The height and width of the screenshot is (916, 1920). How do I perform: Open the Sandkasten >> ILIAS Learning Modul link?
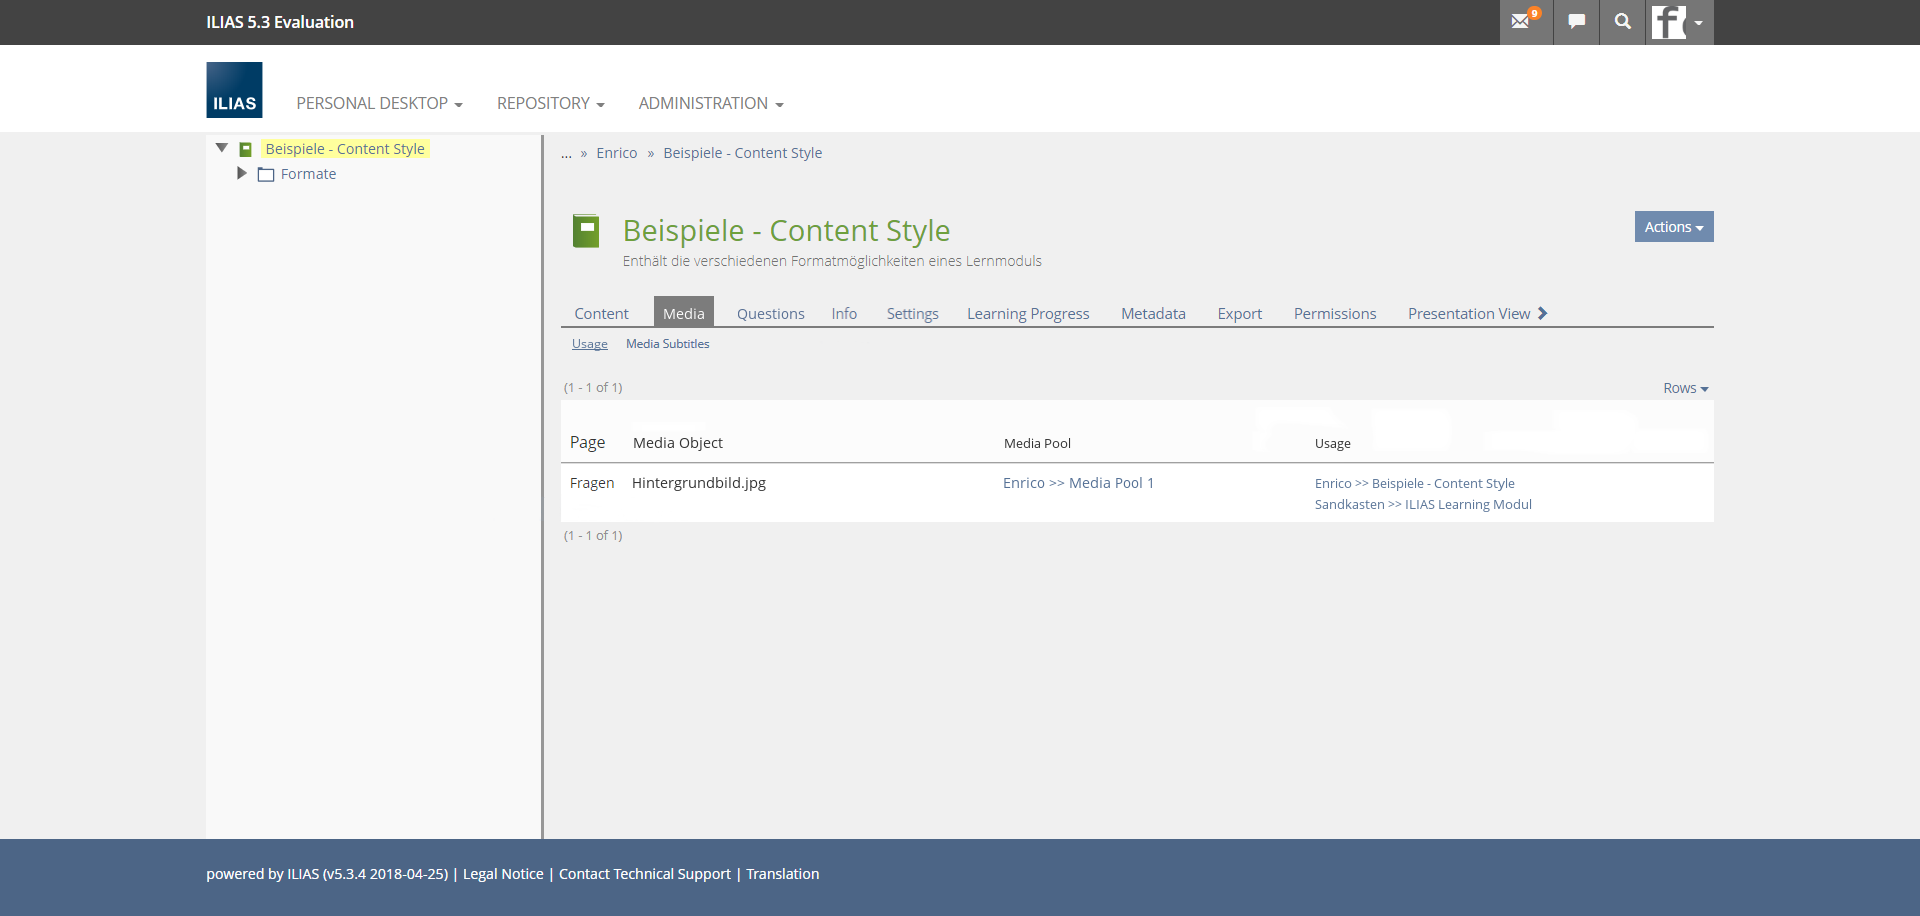click(1422, 505)
